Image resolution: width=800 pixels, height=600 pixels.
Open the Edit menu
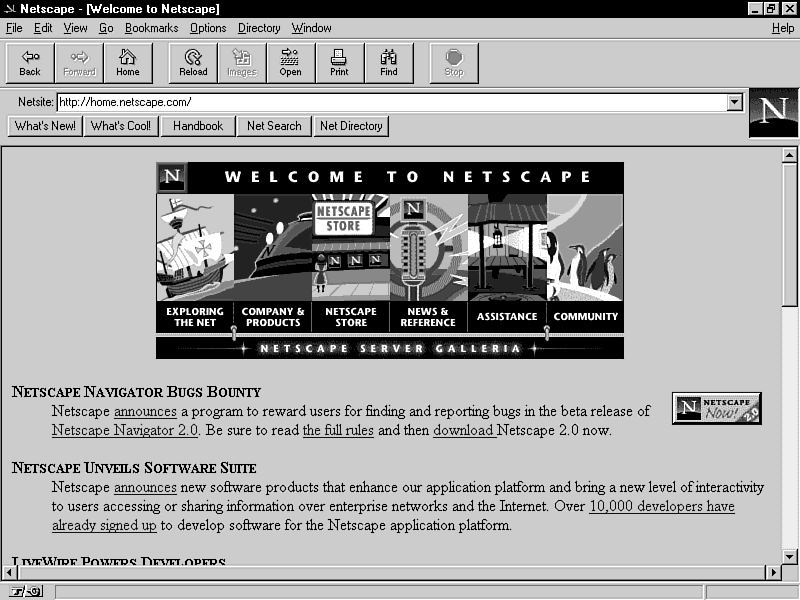(43, 28)
